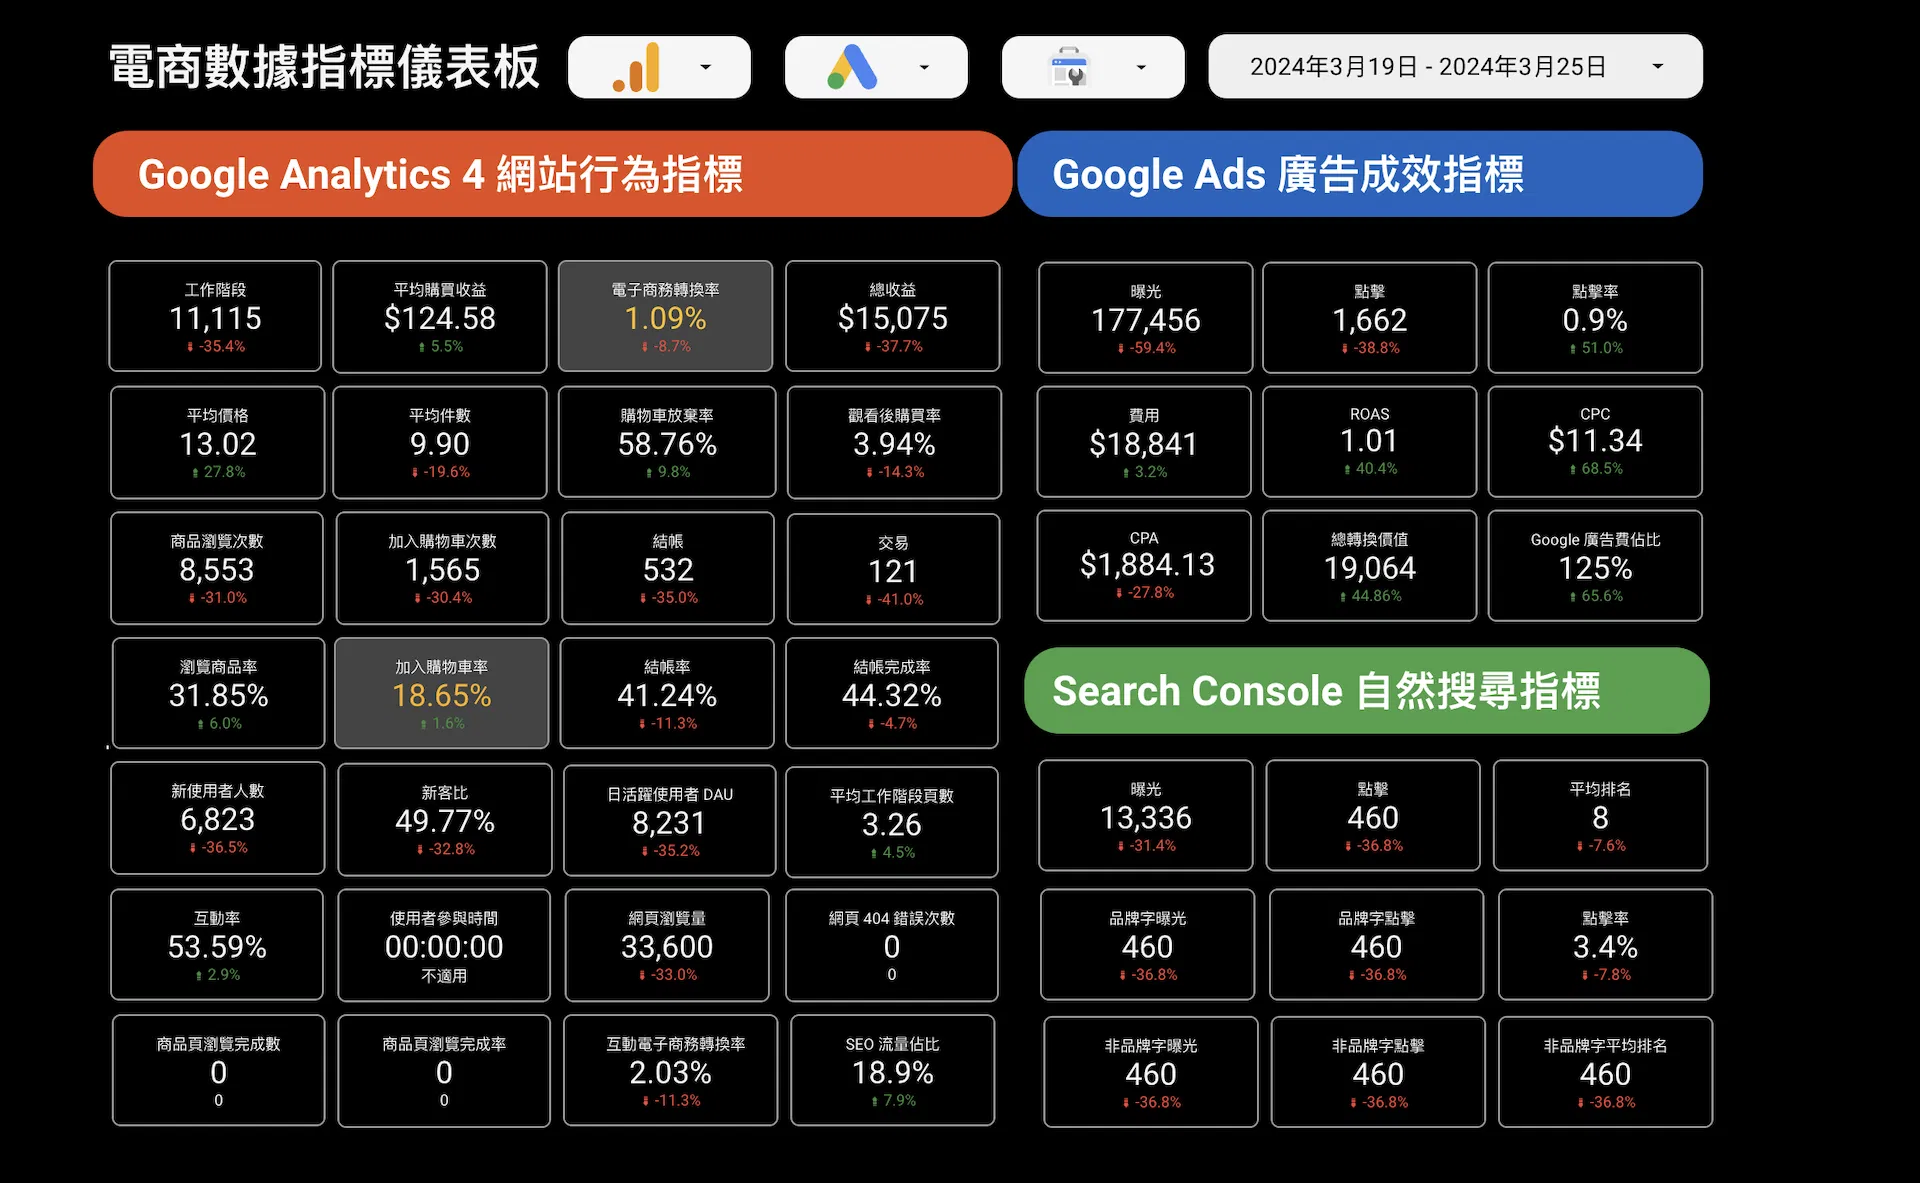
Task: Click the 使用者參與時間 00:00:00 scorecard
Action: tap(444, 945)
